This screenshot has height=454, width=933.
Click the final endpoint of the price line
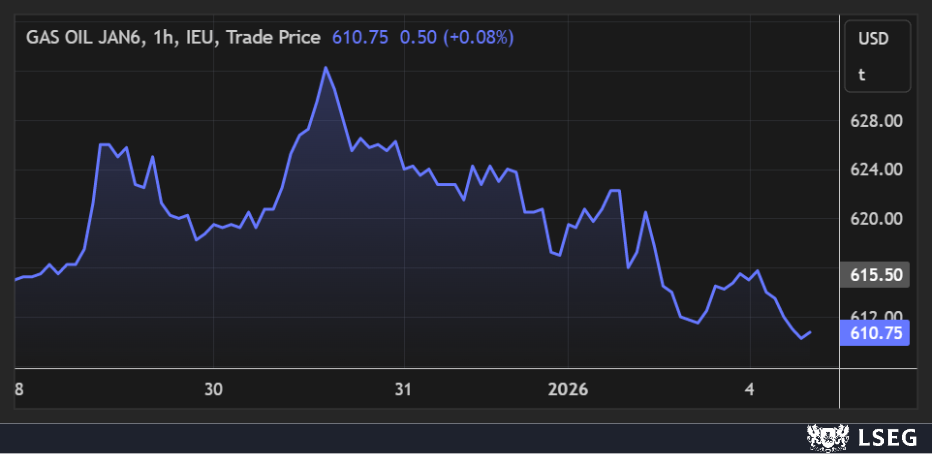810,332
